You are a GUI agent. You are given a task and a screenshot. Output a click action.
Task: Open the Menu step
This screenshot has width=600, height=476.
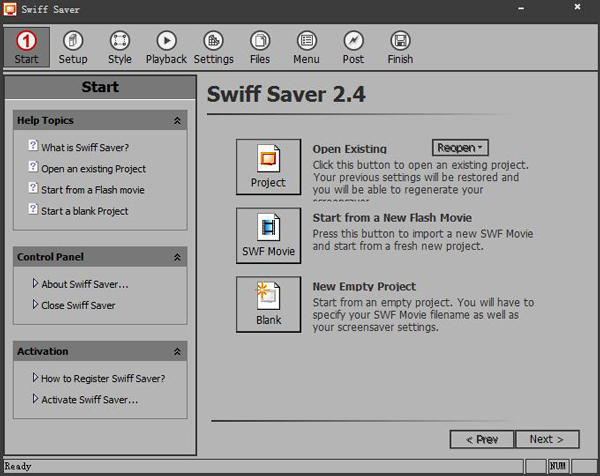(x=307, y=47)
